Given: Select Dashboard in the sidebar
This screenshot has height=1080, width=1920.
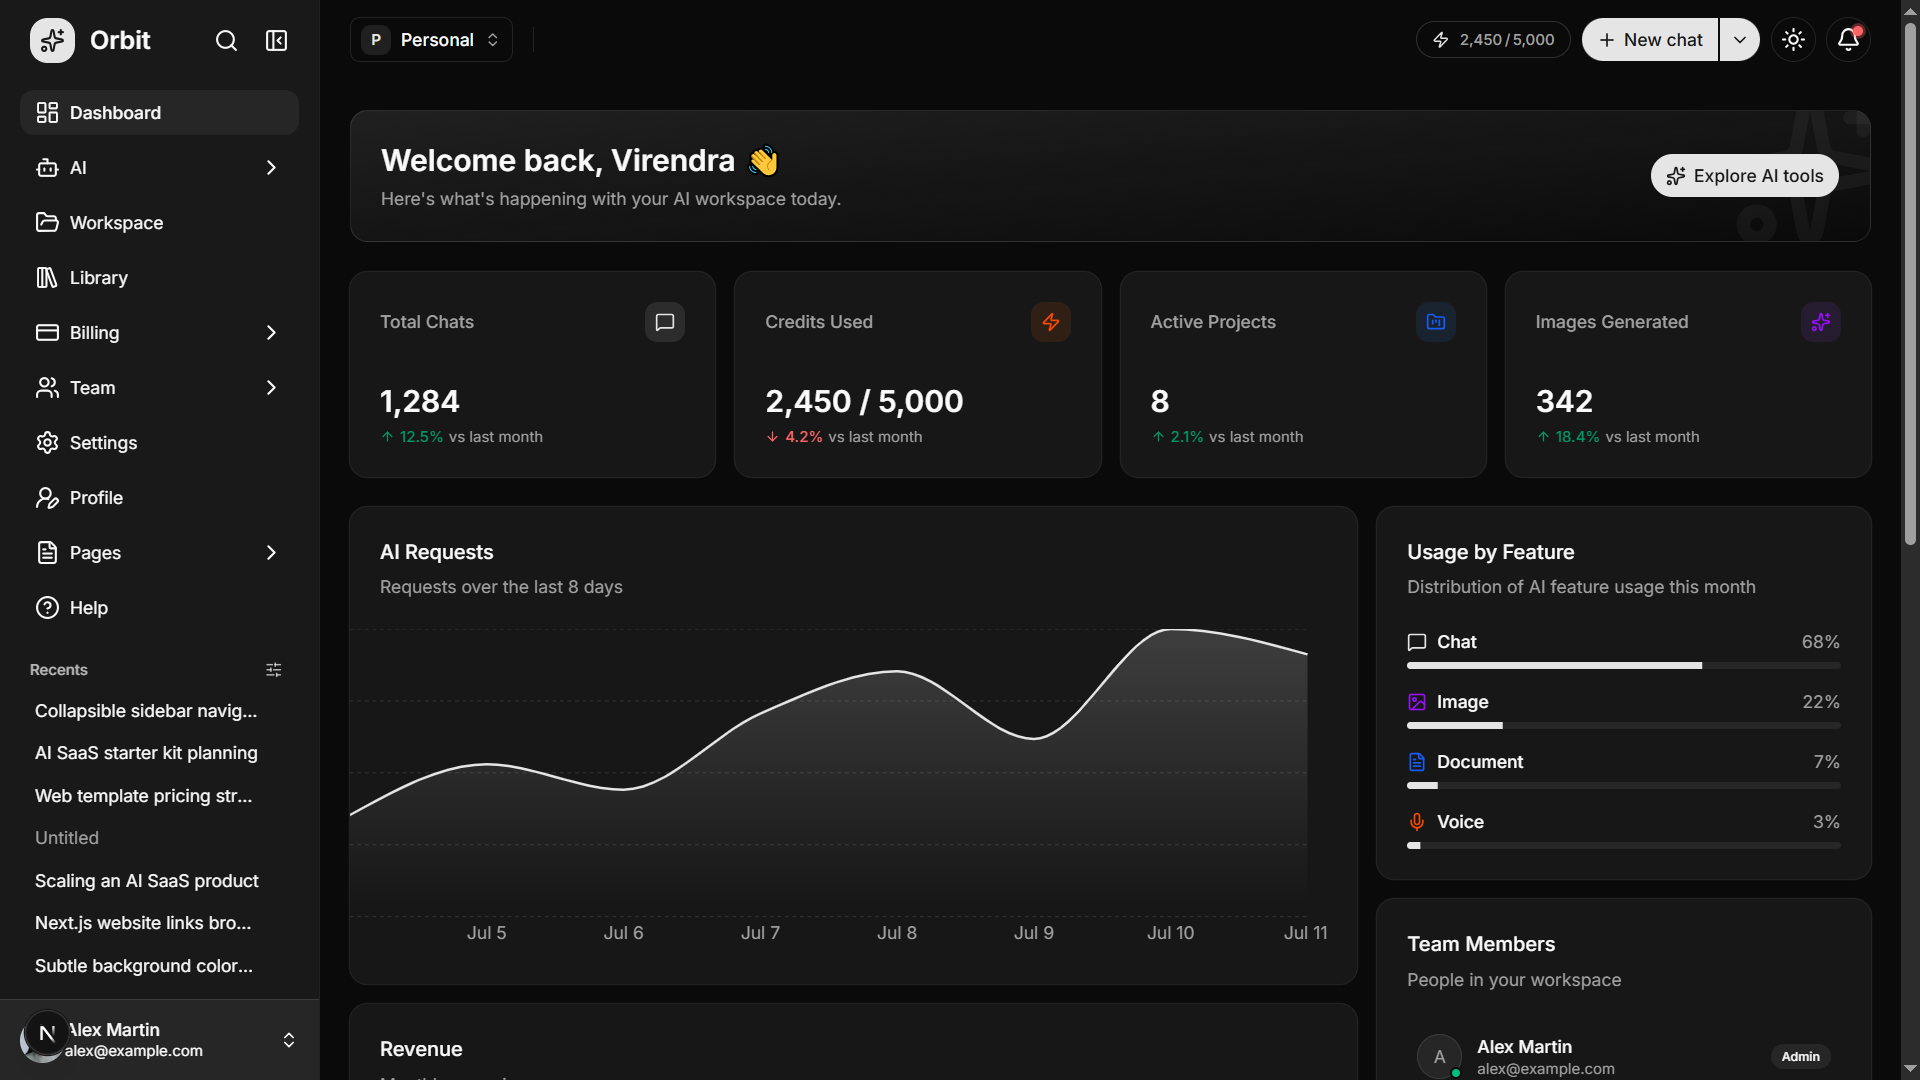Looking at the screenshot, I should tap(159, 113).
